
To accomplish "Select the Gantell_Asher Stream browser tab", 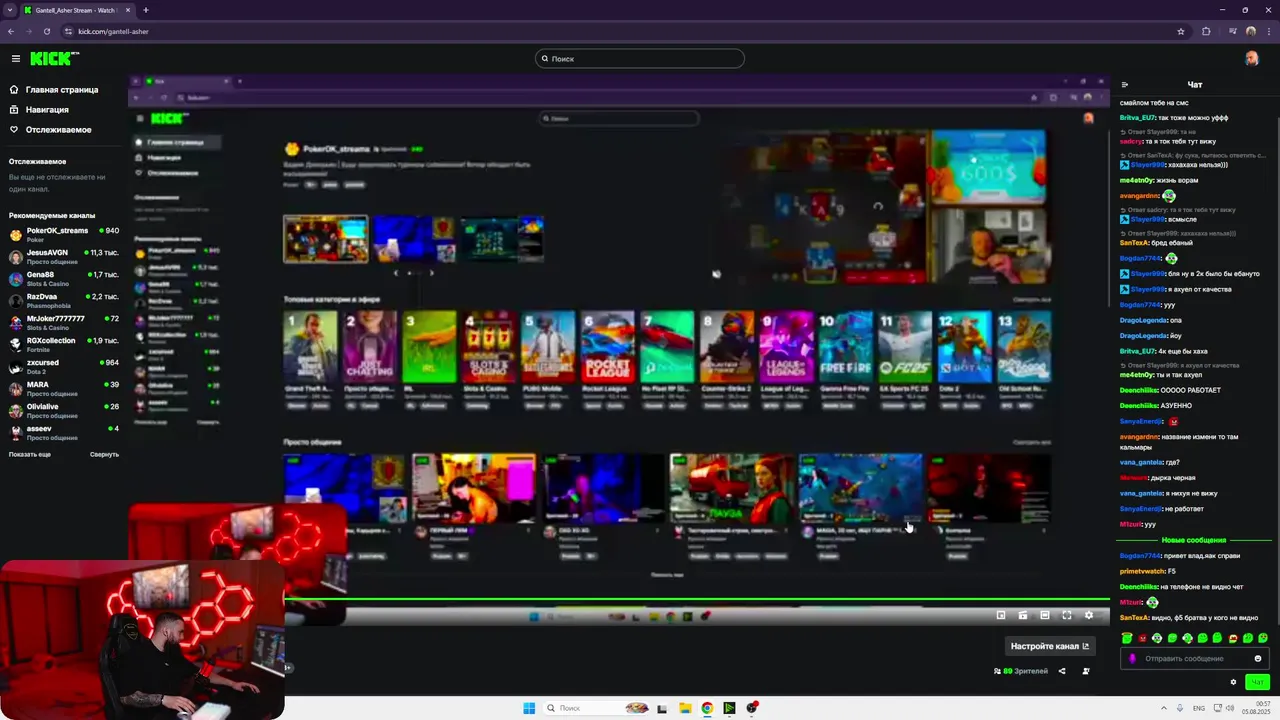I will [75, 10].
